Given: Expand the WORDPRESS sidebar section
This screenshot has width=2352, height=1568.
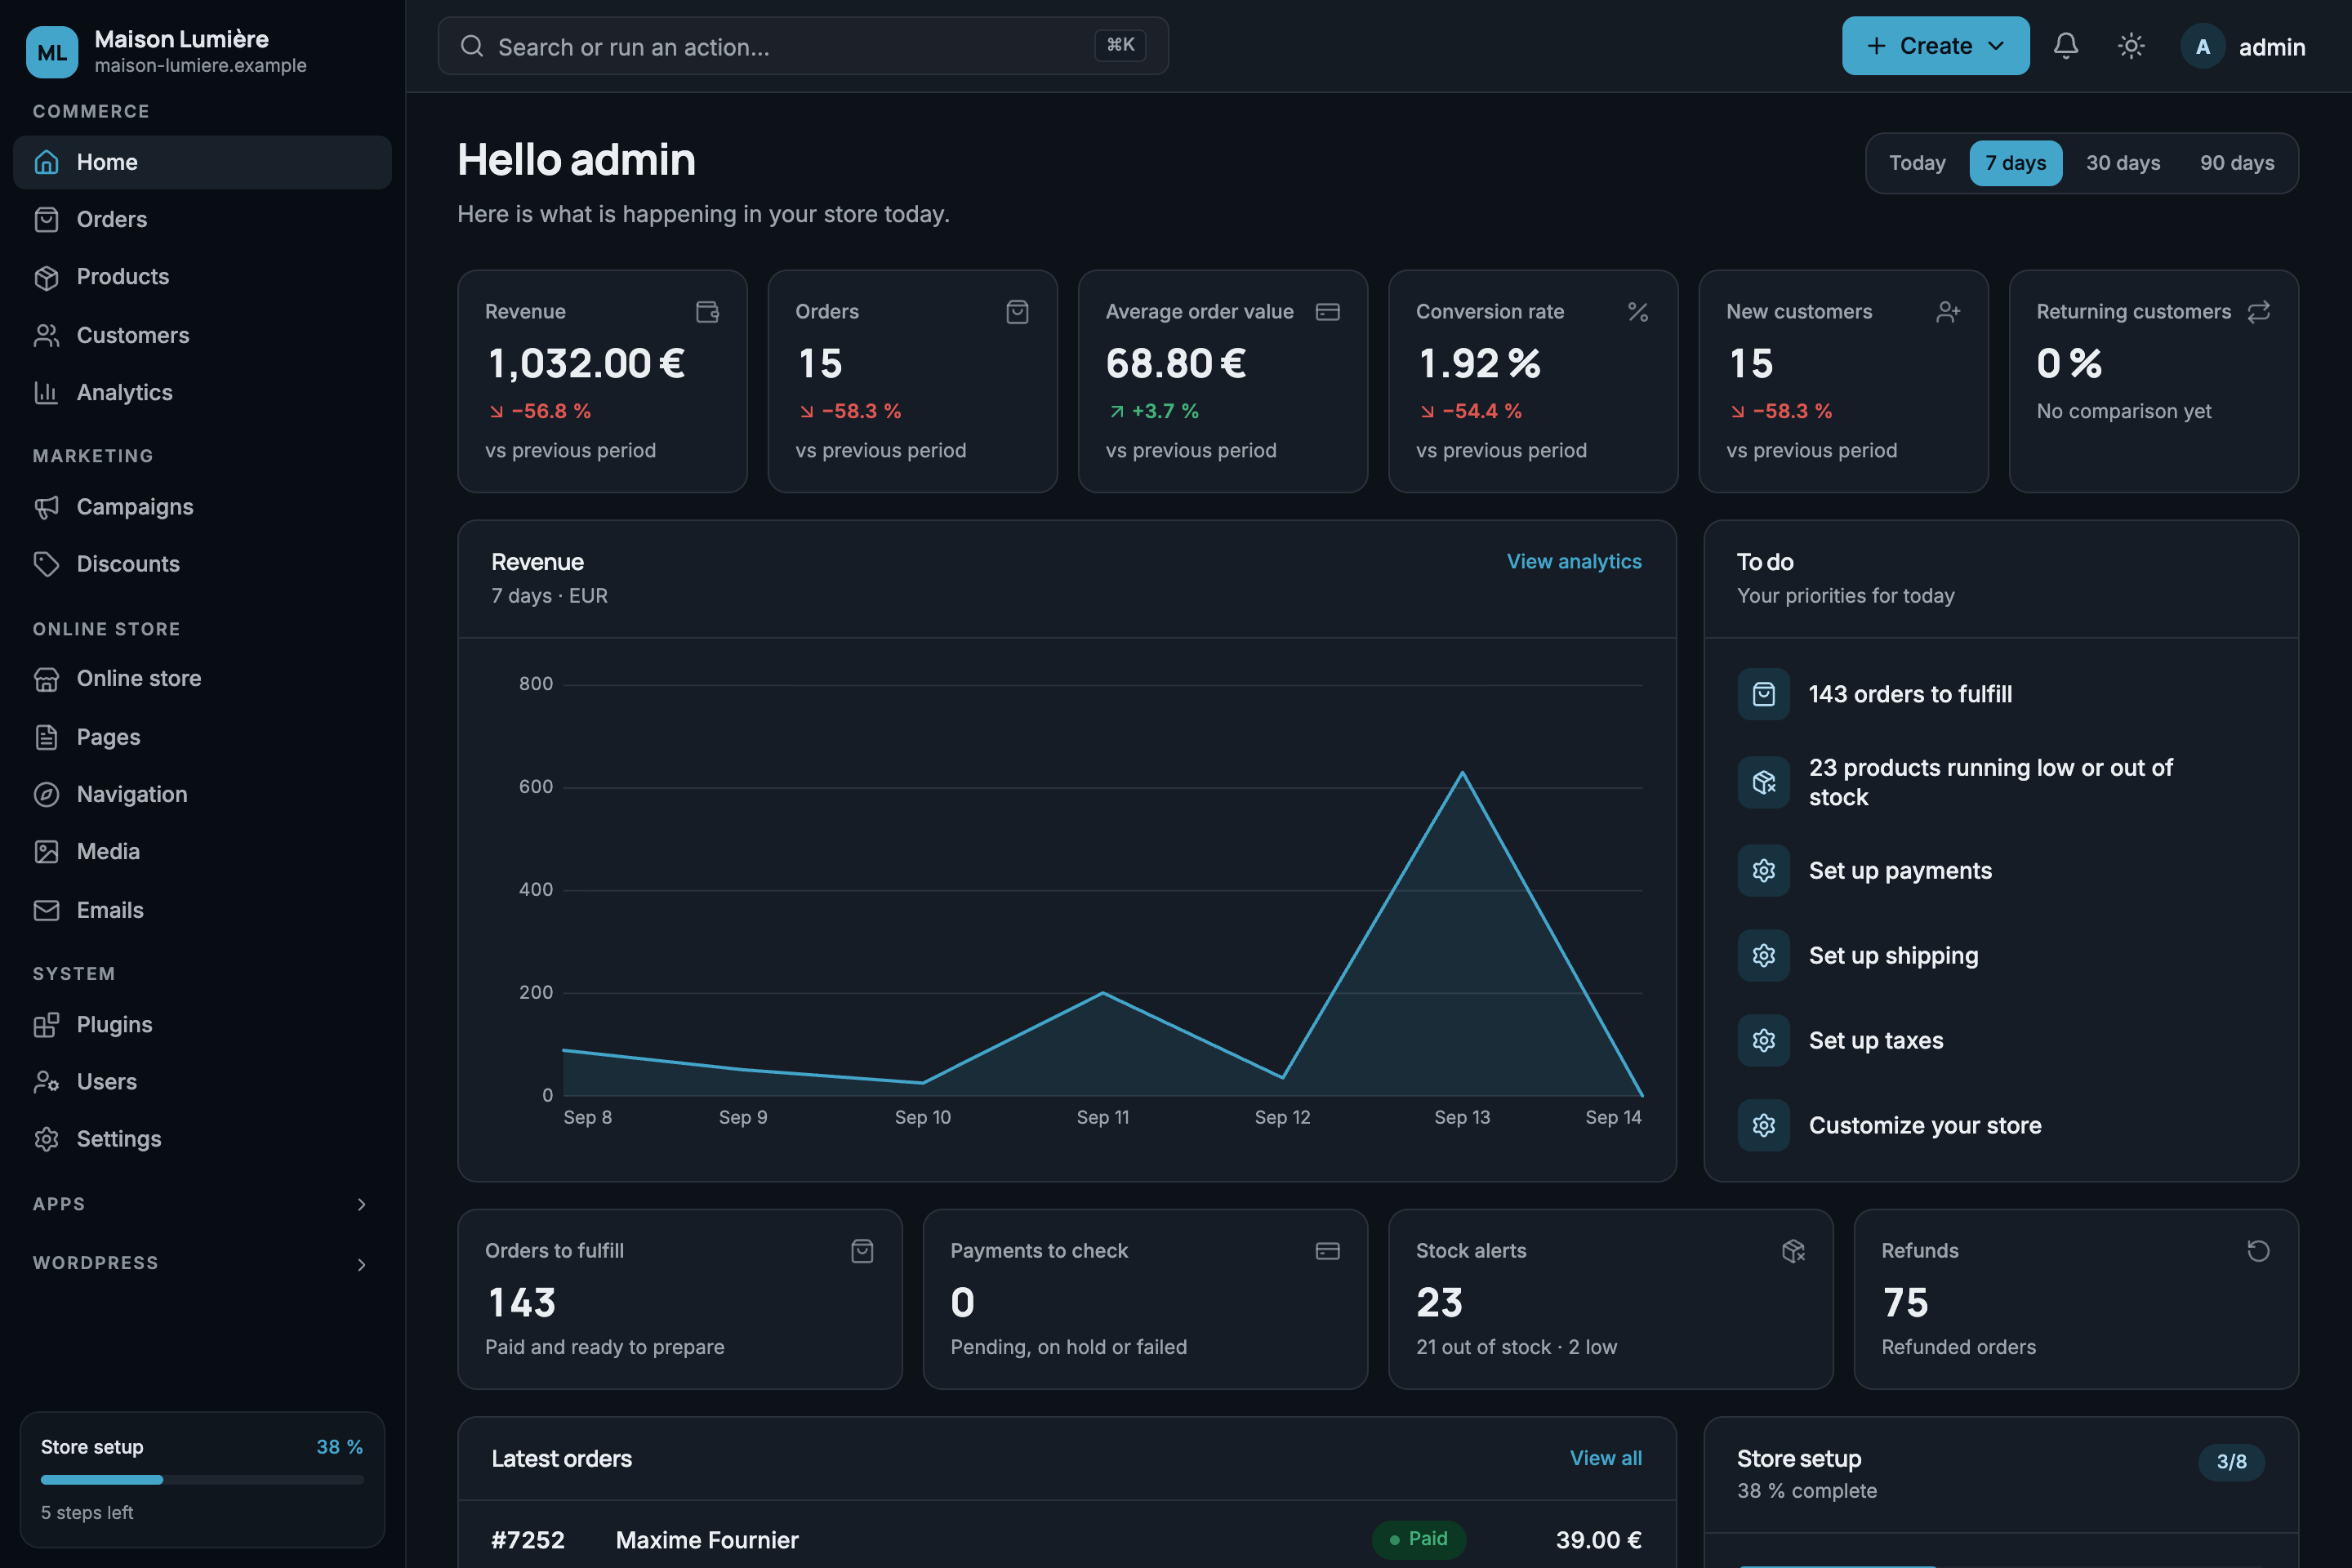Looking at the screenshot, I should [202, 1263].
